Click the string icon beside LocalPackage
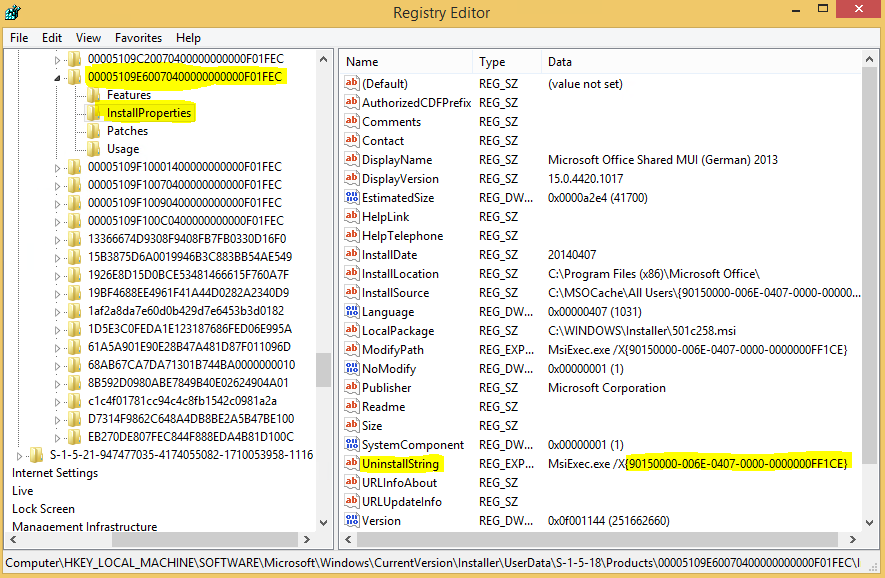Screen dimensions: 885x578 (352, 330)
